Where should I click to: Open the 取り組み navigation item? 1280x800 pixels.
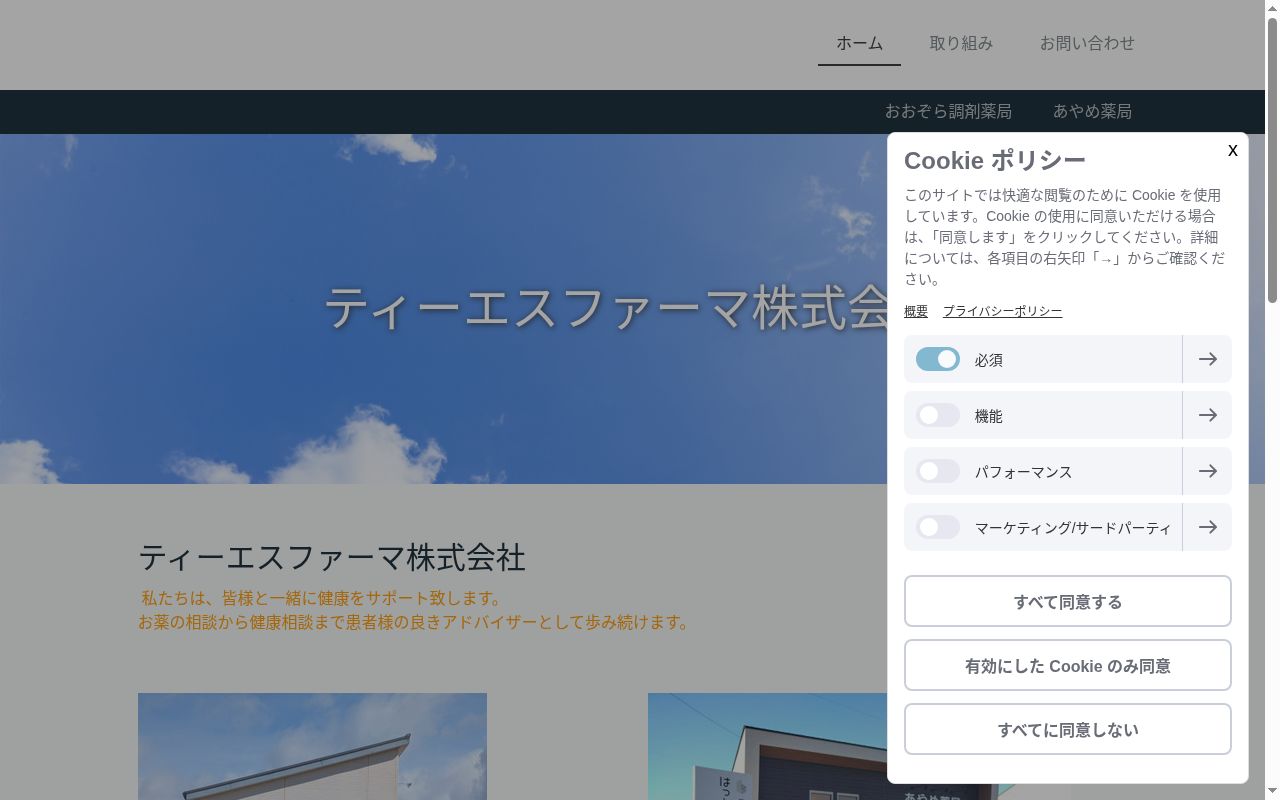tap(961, 43)
